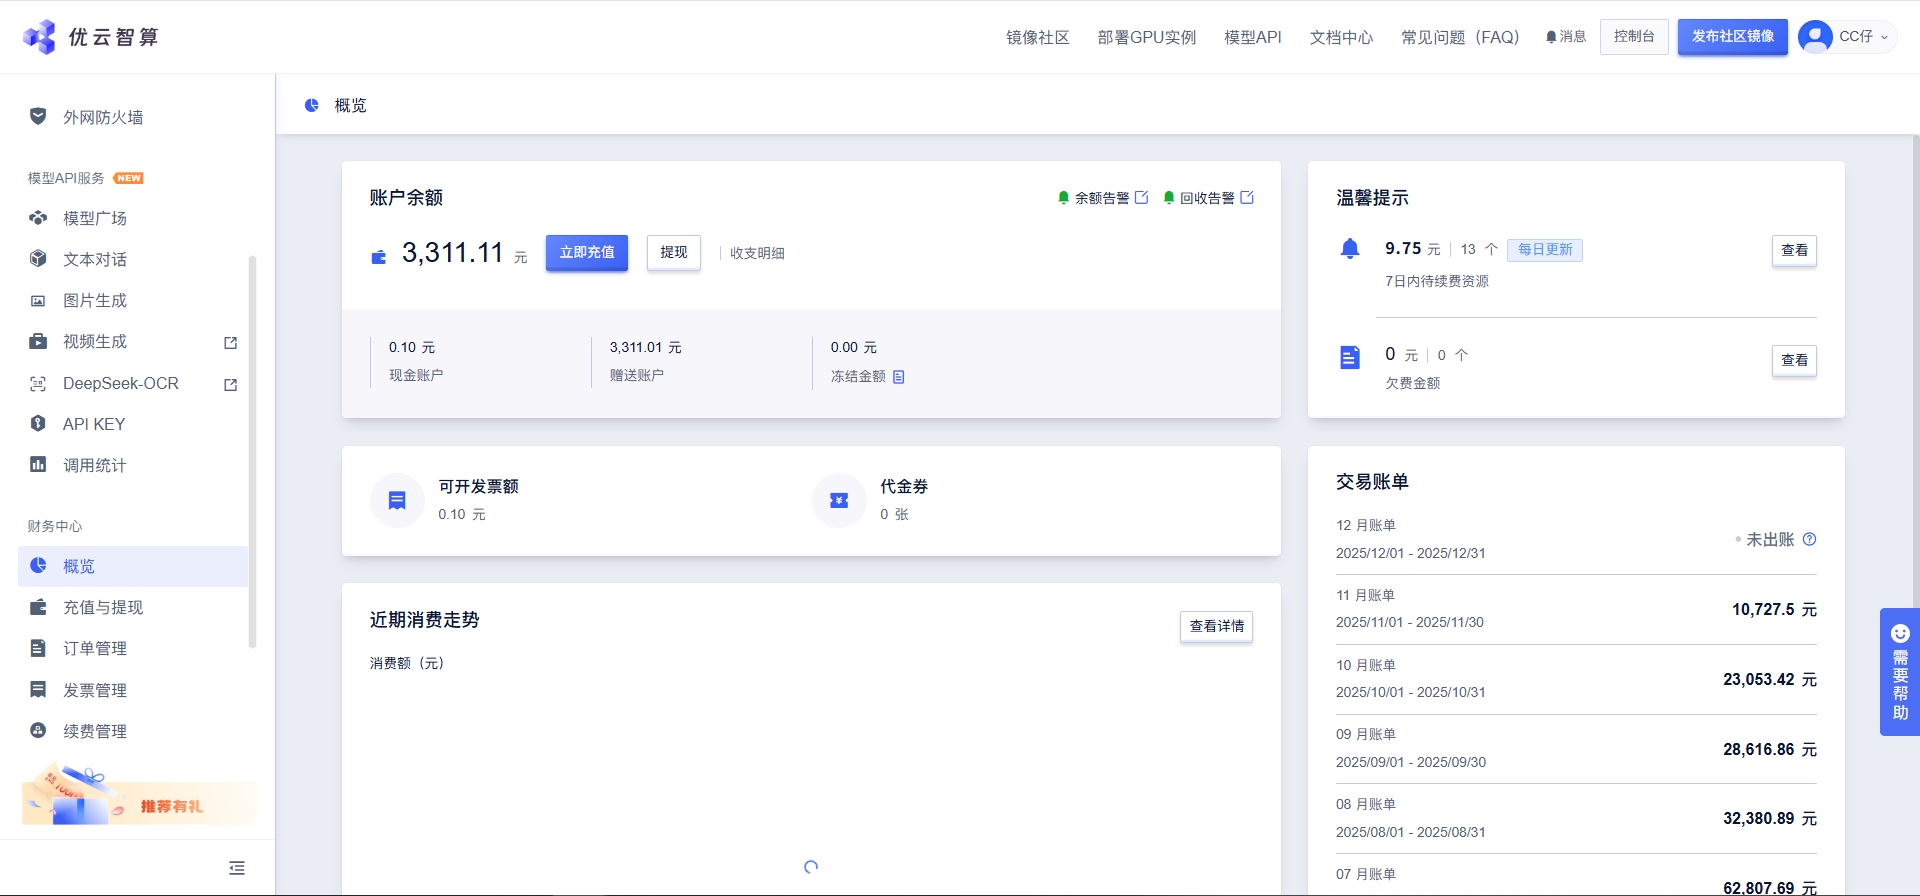Viewport: 1920px width, 896px height.
Task: Click the 冻结金额 detail document icon
Action: pyautogui.click(x=899, y=377)
